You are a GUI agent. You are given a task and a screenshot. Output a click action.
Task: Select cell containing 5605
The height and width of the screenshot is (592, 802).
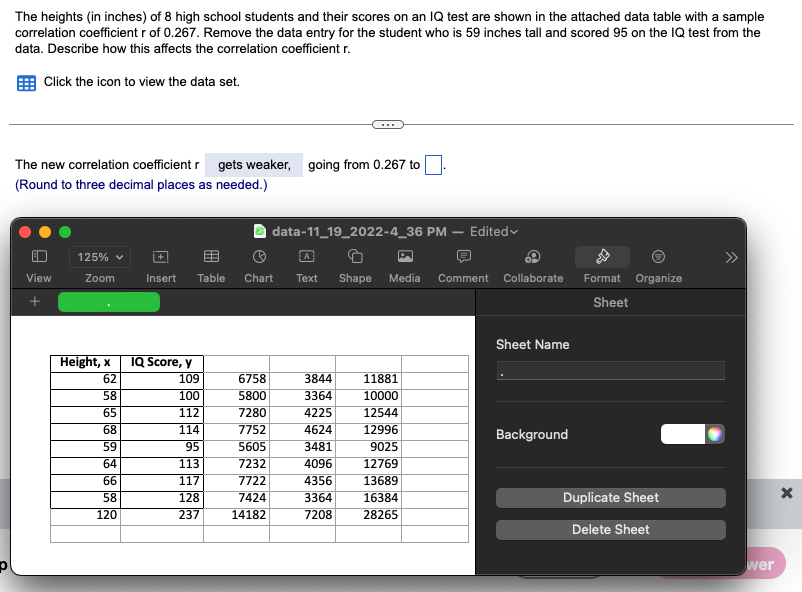click(236, 448)
